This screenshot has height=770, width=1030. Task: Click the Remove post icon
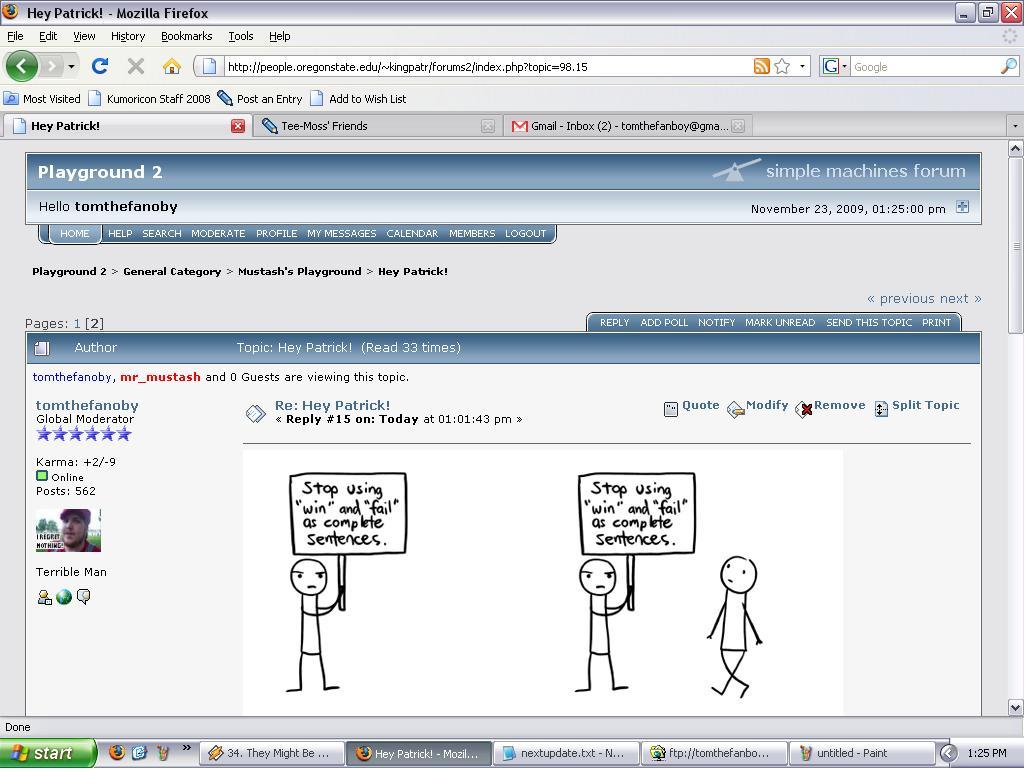point(803,408)
